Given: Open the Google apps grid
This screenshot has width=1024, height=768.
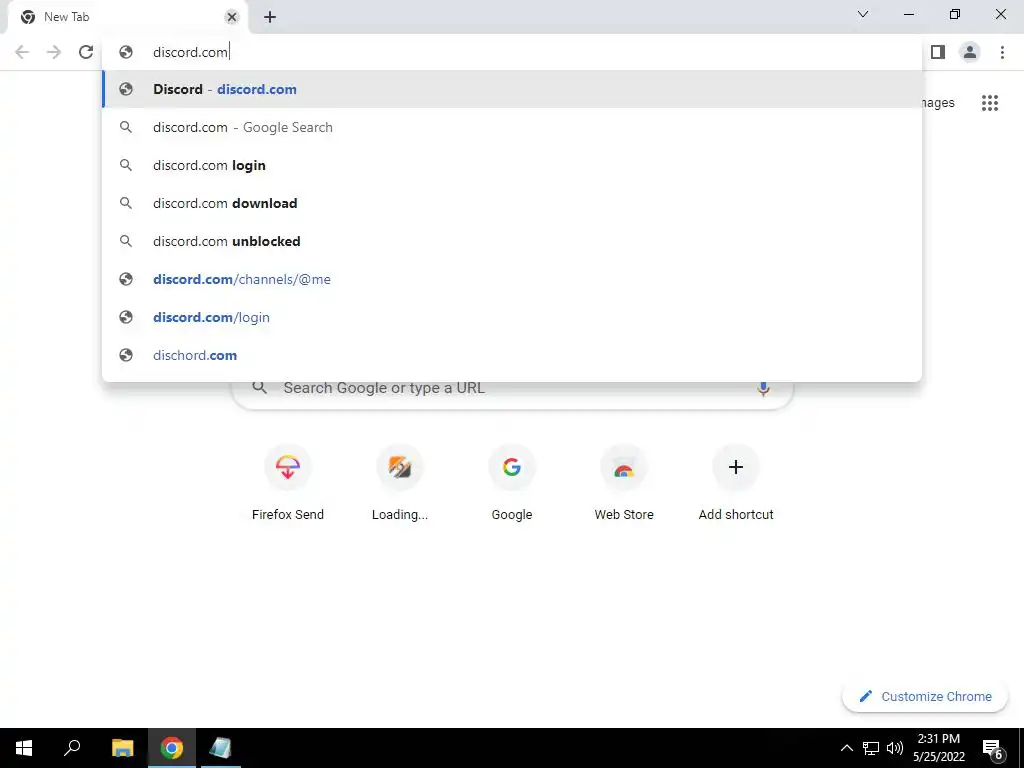Looking at the screenshot, I should pos(989,103).
